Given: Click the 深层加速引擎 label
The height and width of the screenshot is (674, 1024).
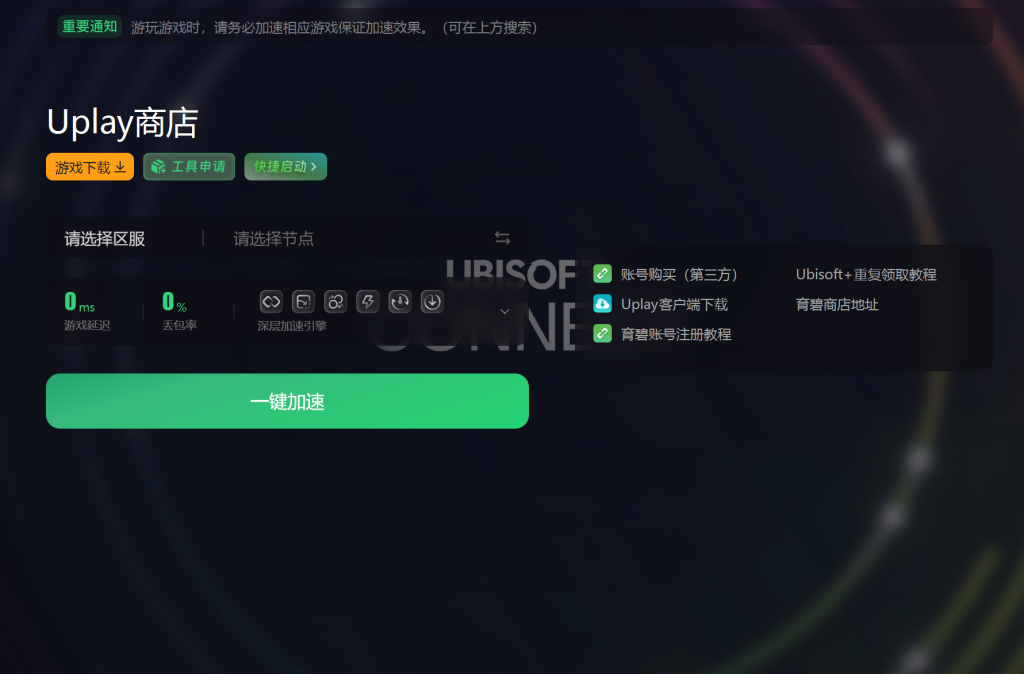Looking at the screenshot, I should (x=291, y=326).
